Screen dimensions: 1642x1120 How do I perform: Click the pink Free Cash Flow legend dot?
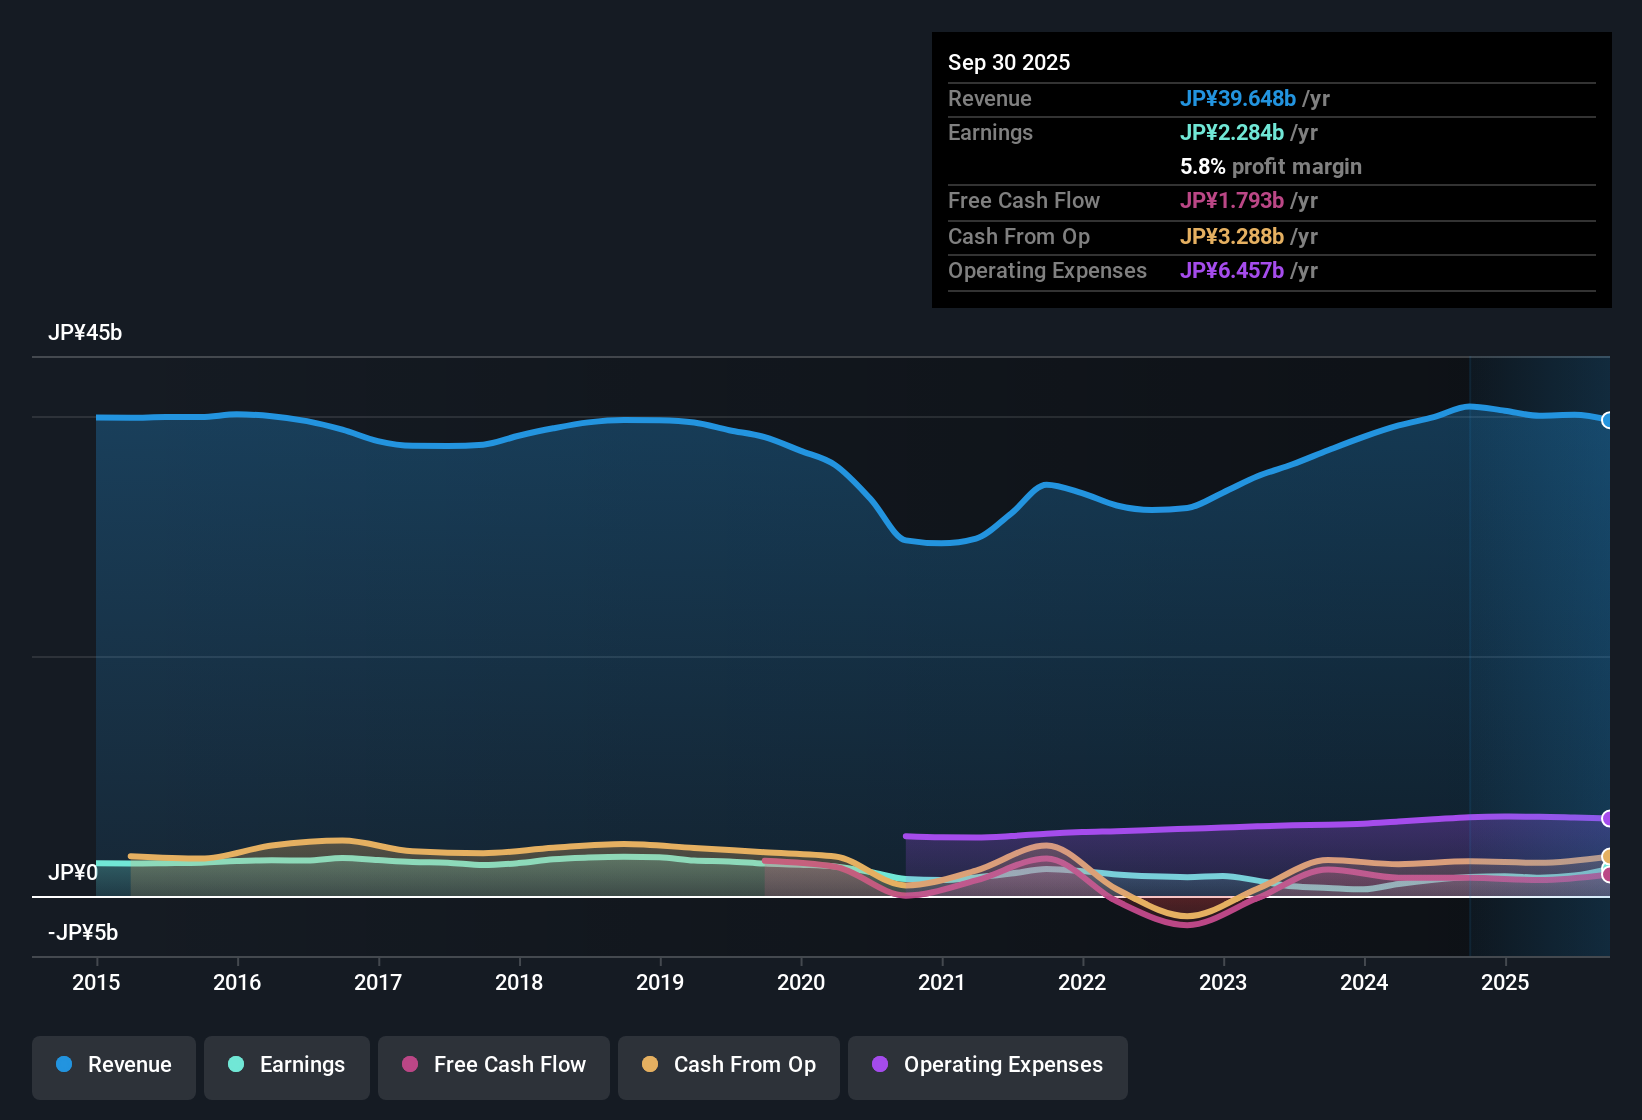pos(408,1065)
